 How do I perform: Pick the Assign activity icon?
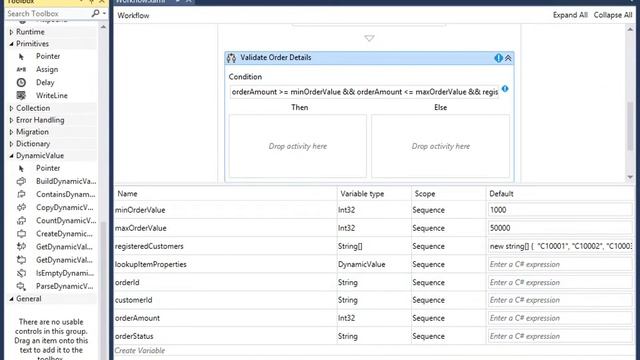pyautogui.click(x=21, y=69)
